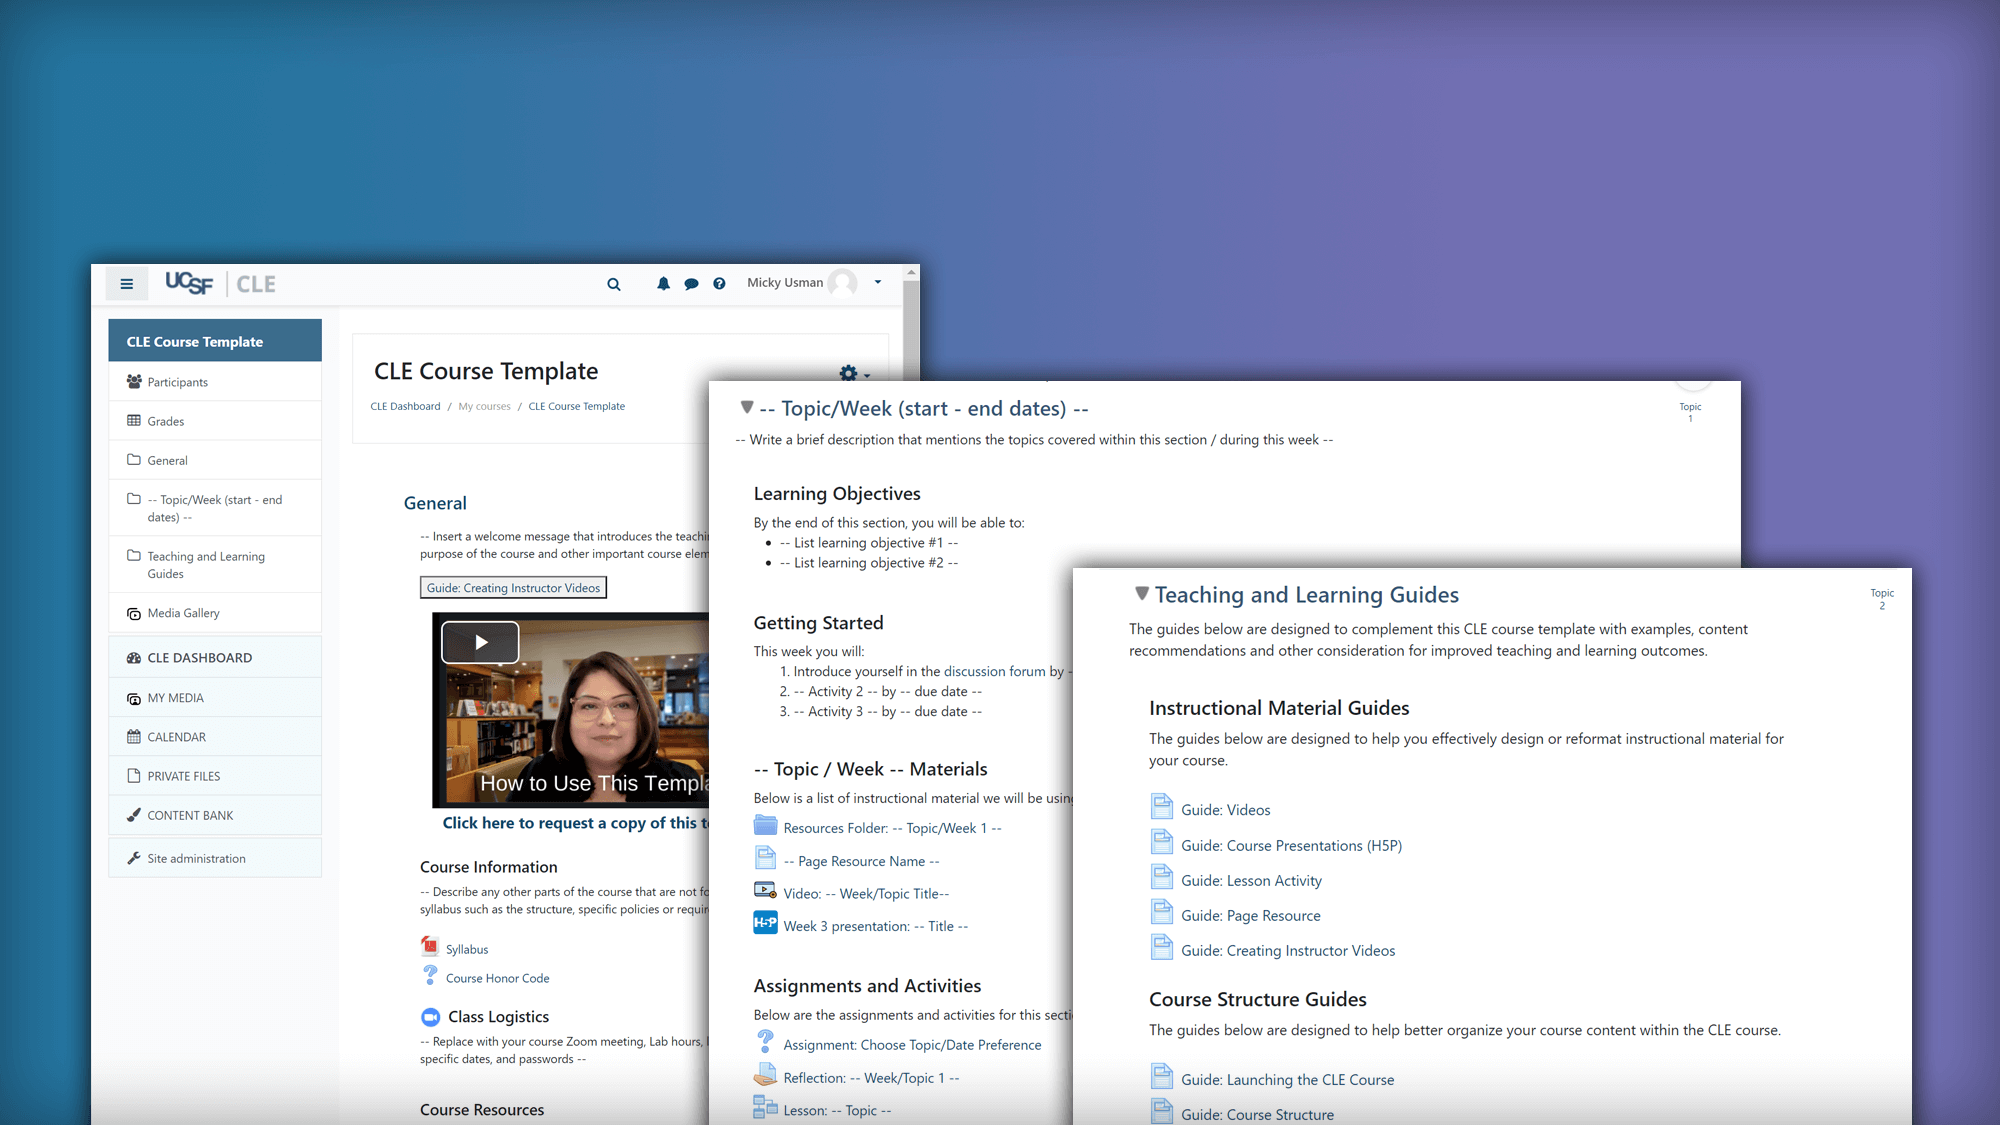This screenshot has height=1125, width=2000.
Task: Click the notifications bell icon
Action: 661,283
